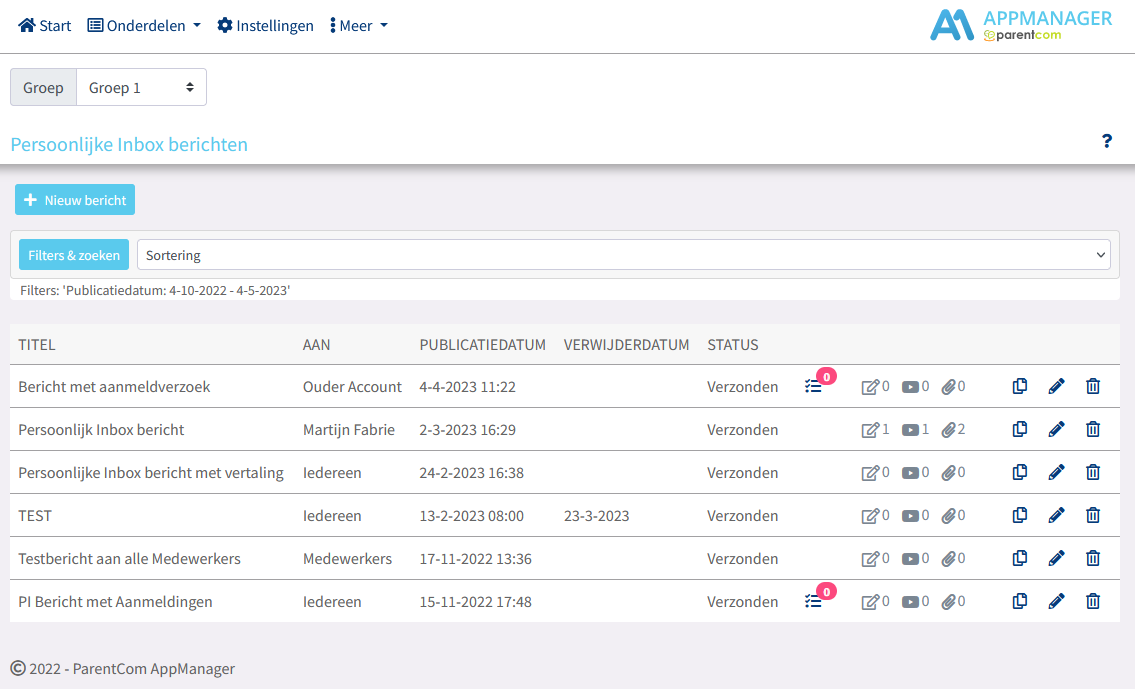Delete the TEST message
This screenshot has width=1135, height=689.
tap(1093, 515)
